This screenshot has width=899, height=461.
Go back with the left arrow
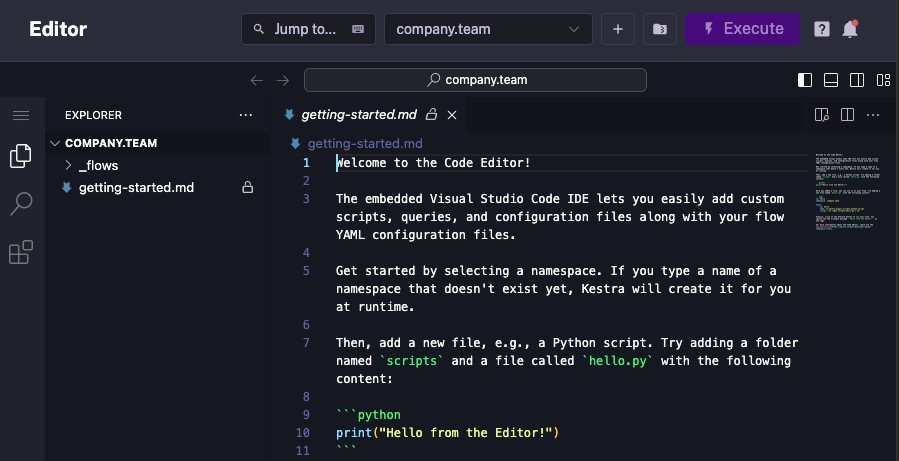[257, 80]
